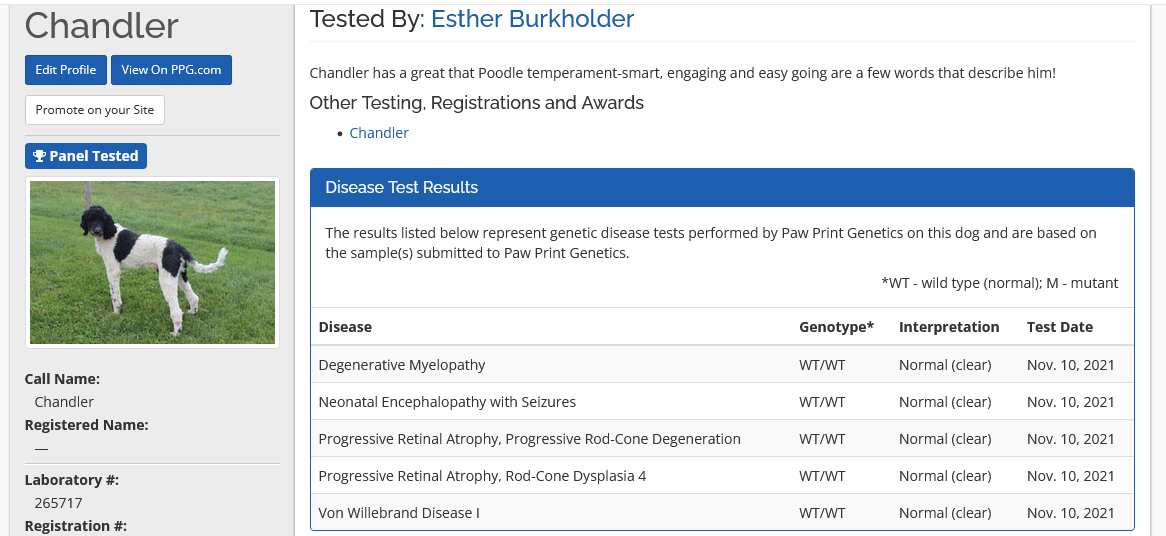This screenshot has width=1166, height=536.
Task: Click Chandler the poodle's photo thumbnail
Action: pyautogui.click(x=152, y=262)
